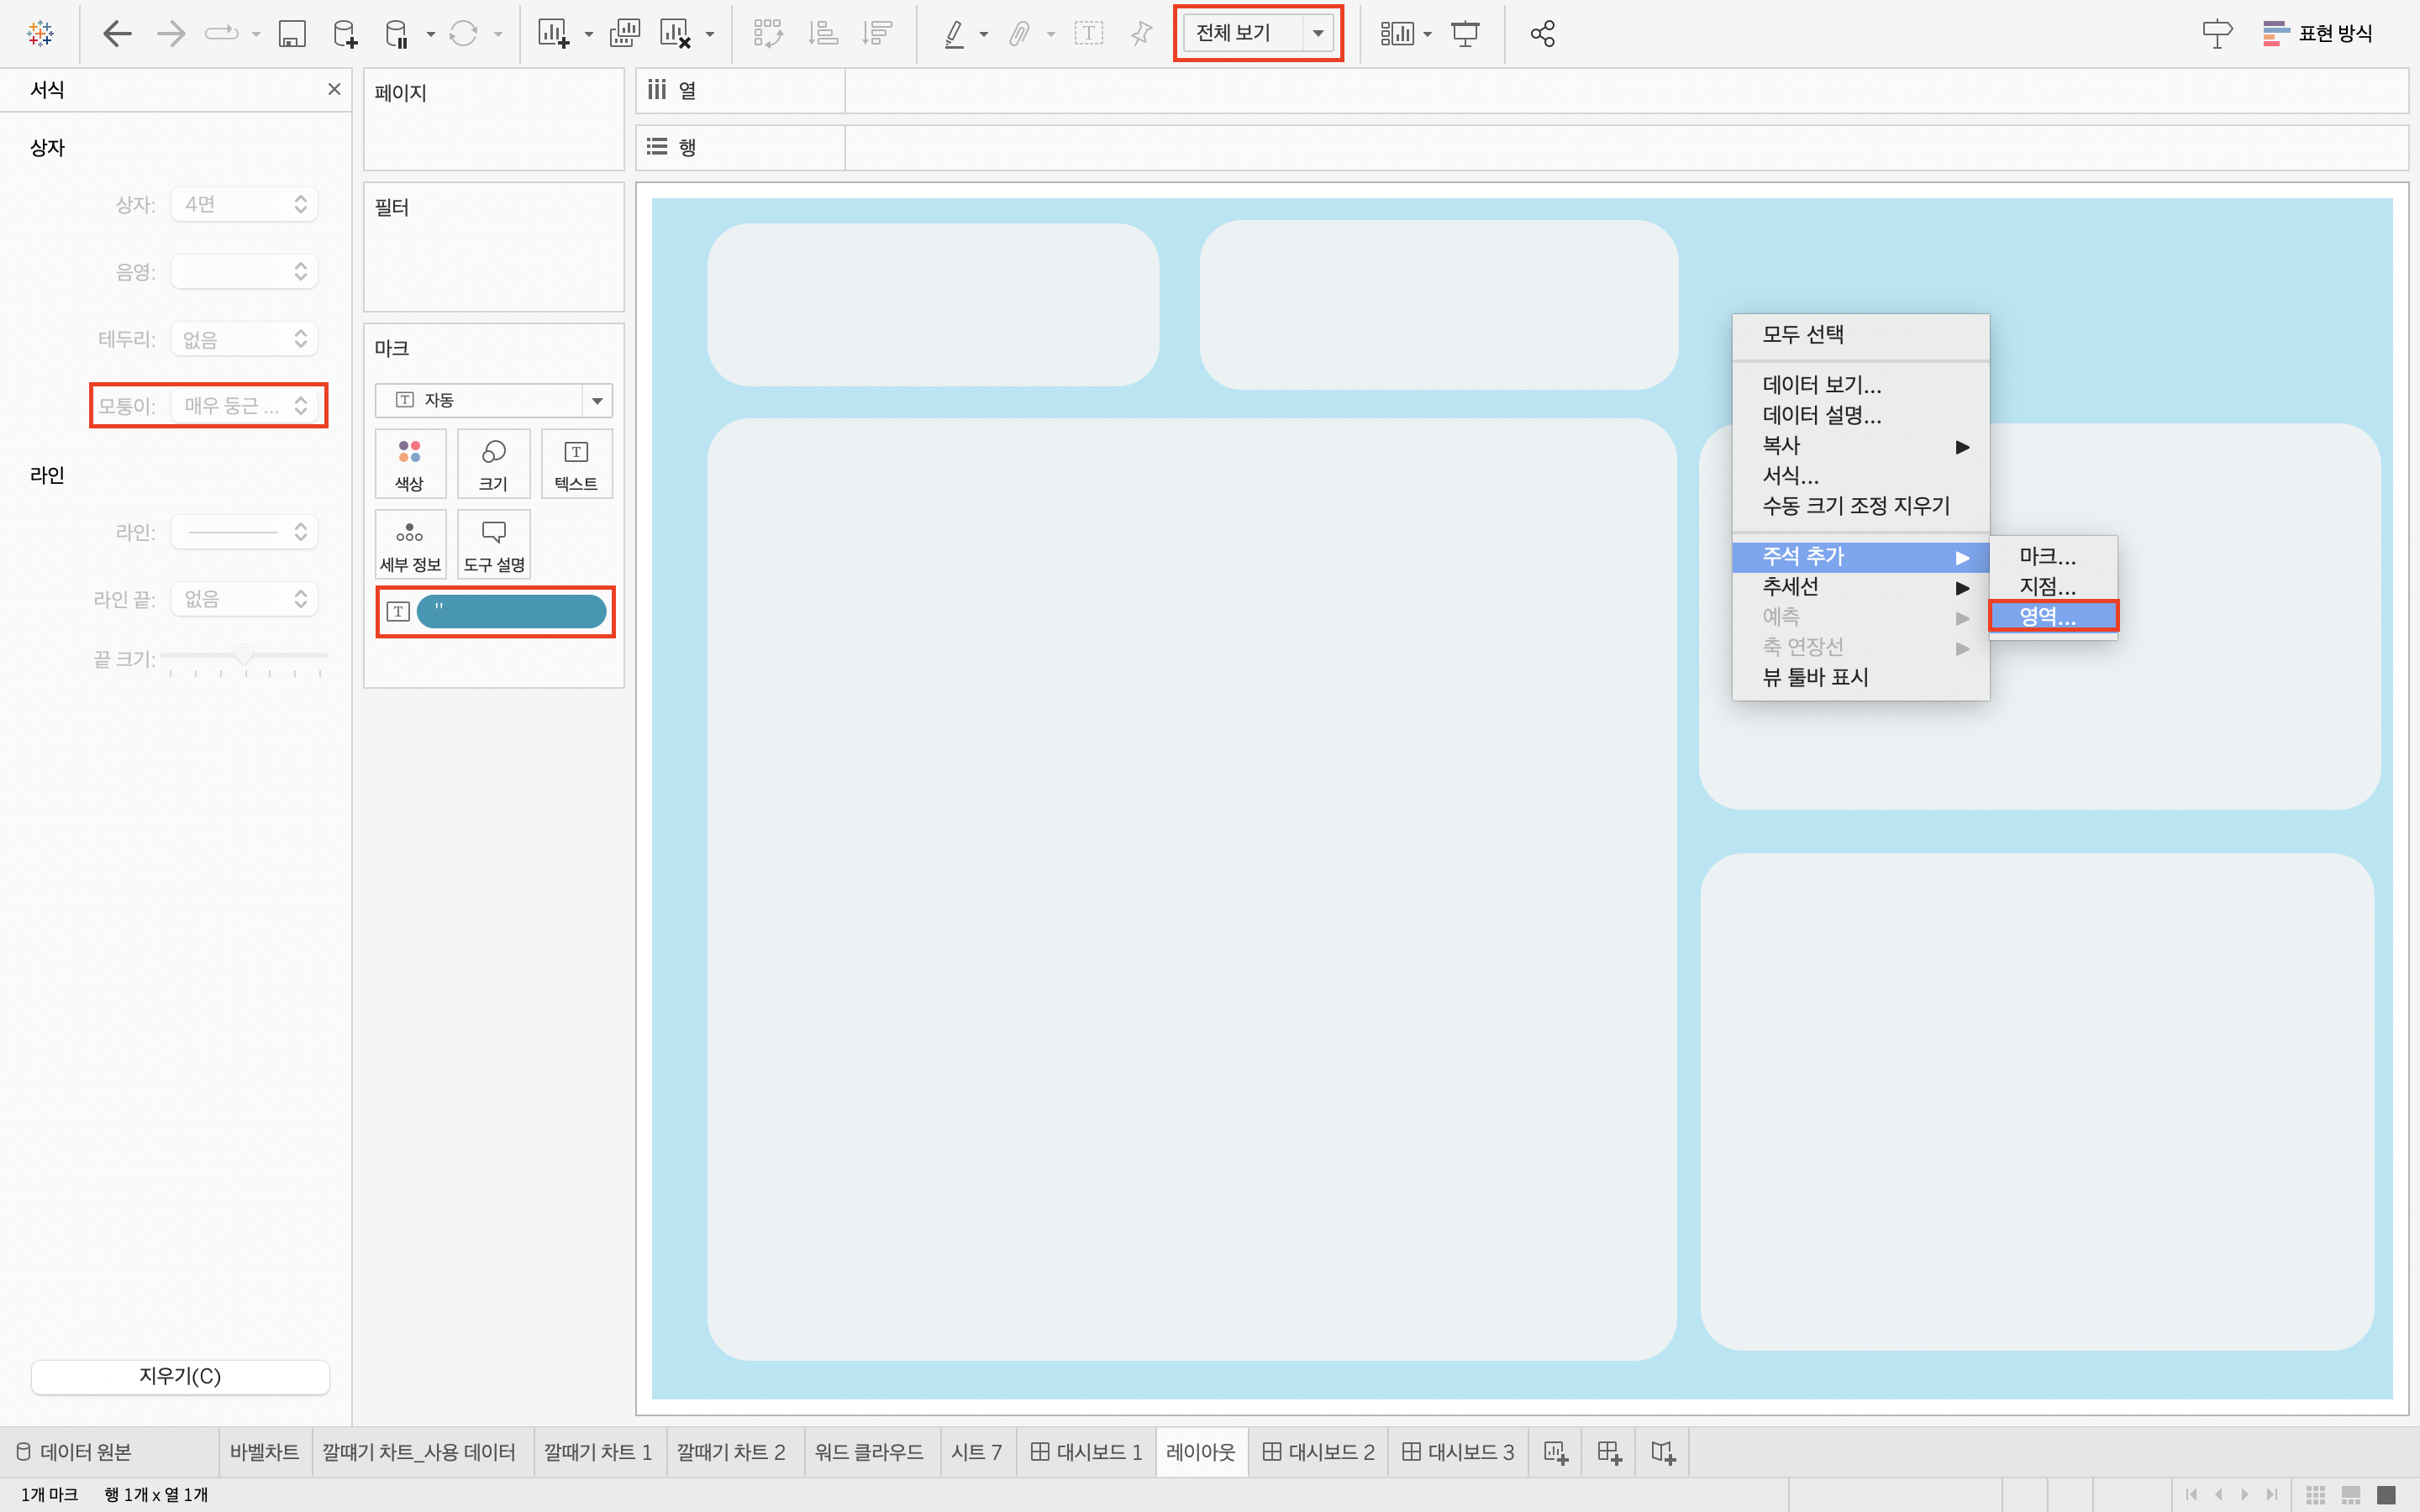The width and height of the screenshot is (2420, 1512).
Task: Select 영역... in annotation submenu
Action: tap(2049, 617)
